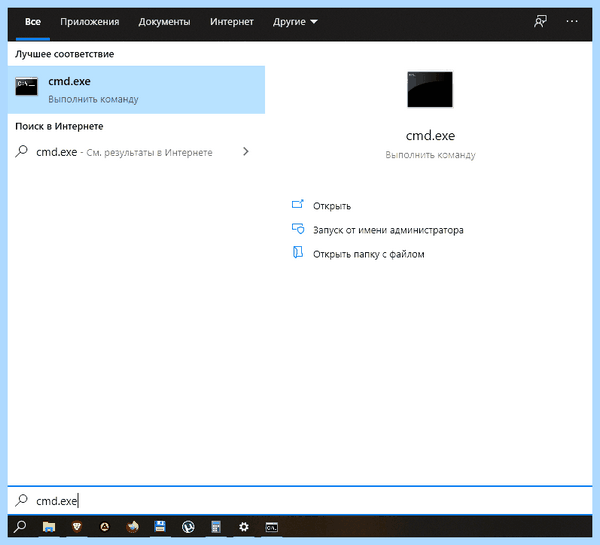Click the Открыть icon in actions list
600x545 pixels.
click(298, 204)
